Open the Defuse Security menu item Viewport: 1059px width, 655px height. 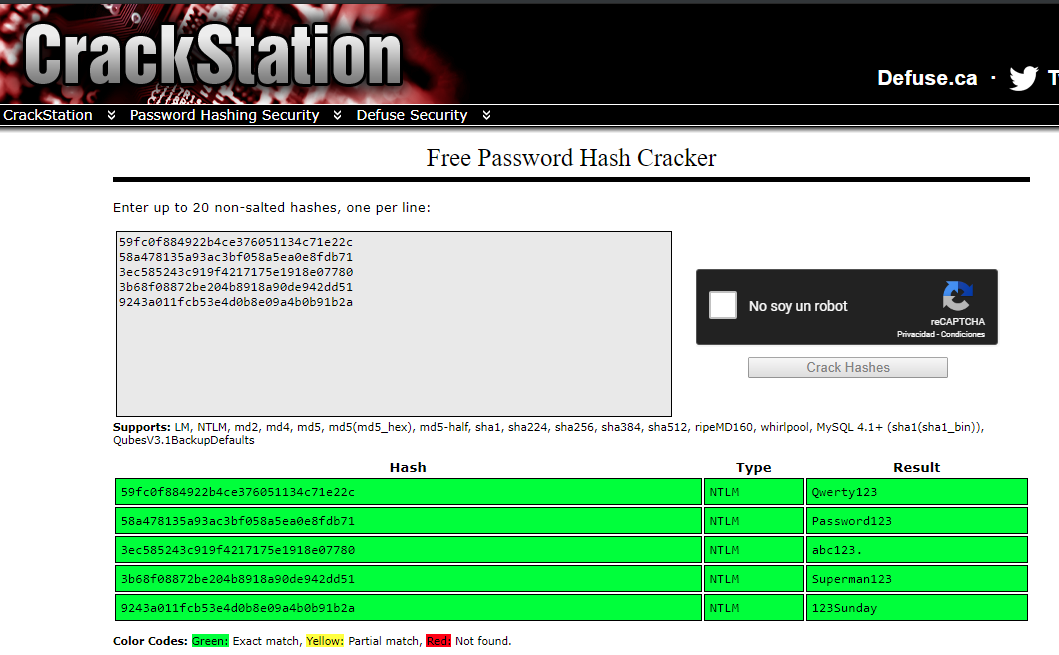click(x=411, y=115)
